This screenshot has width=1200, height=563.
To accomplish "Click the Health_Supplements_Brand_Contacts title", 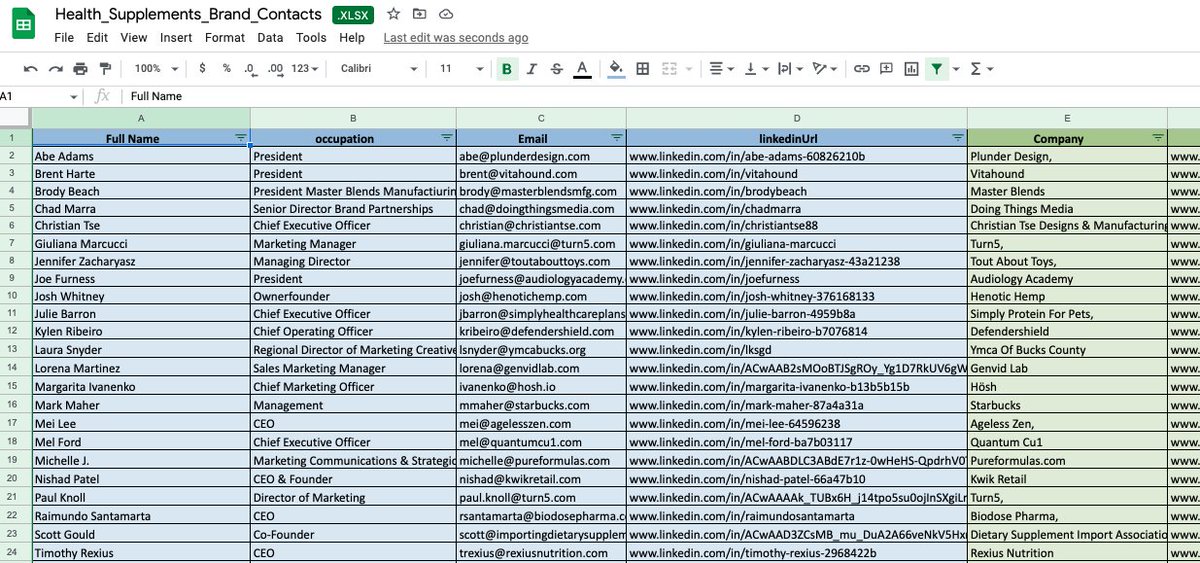I will point(188,14).
